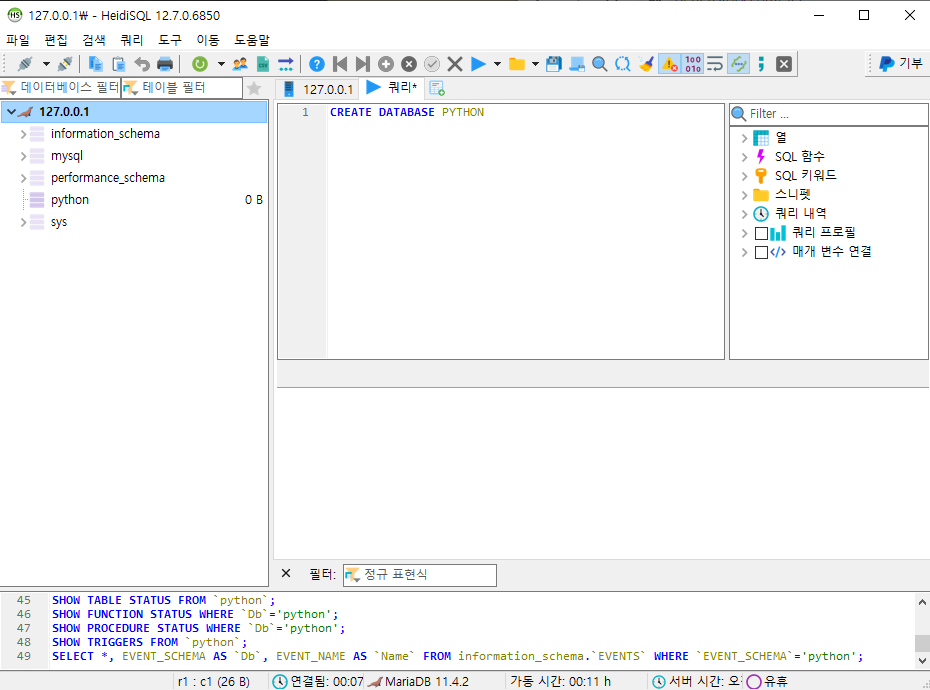930x690 pixels.
Task: Click the helper Filter search box
Action: click(829, 113)
